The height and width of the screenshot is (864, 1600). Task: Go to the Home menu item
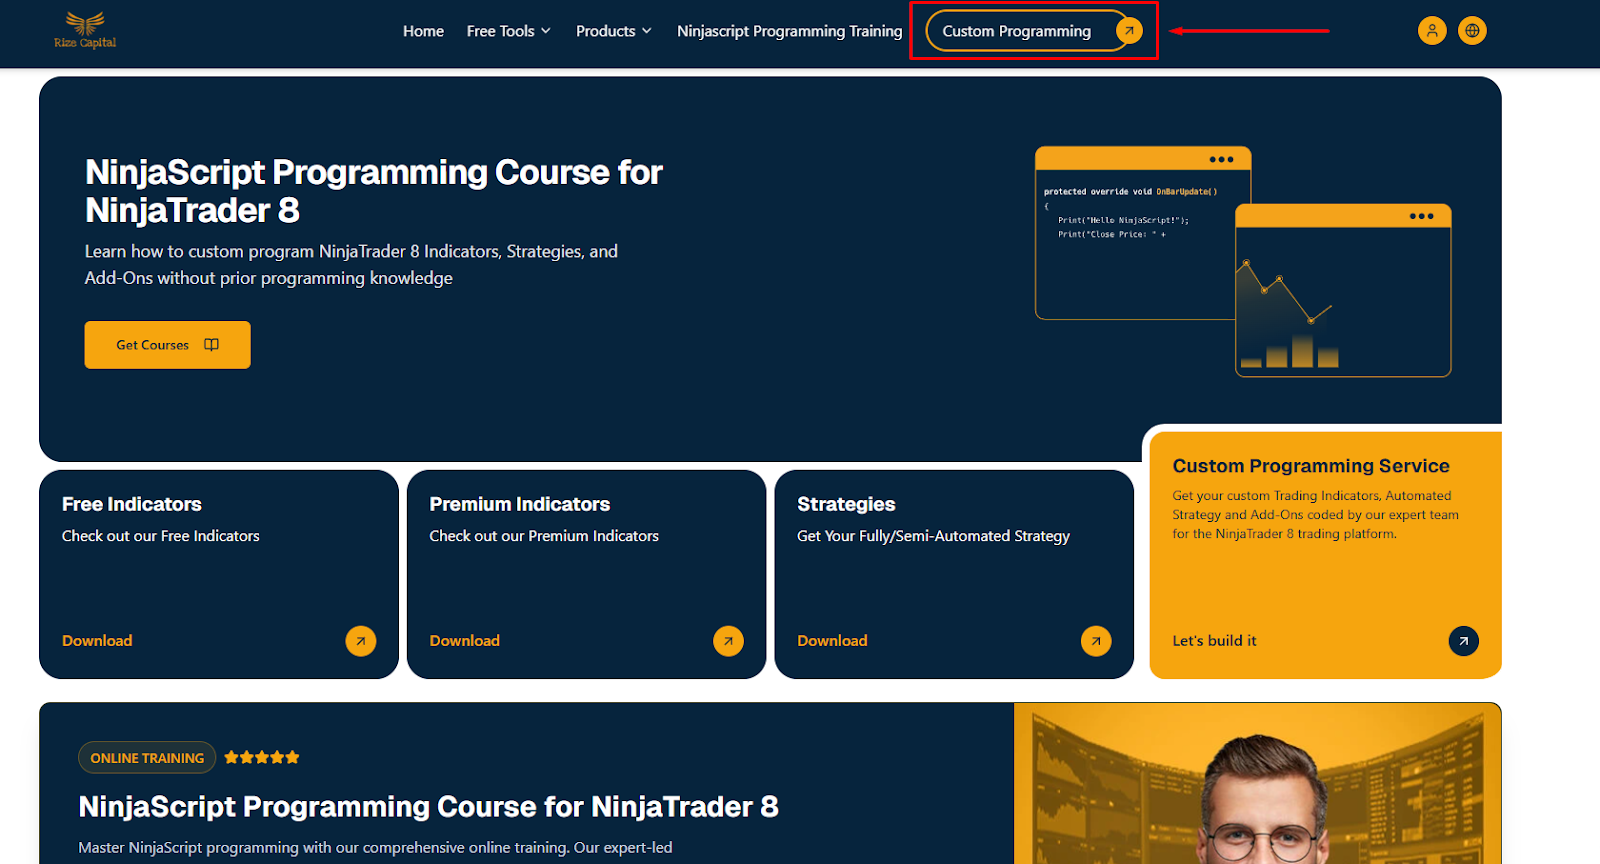click(x=423, y=31)
